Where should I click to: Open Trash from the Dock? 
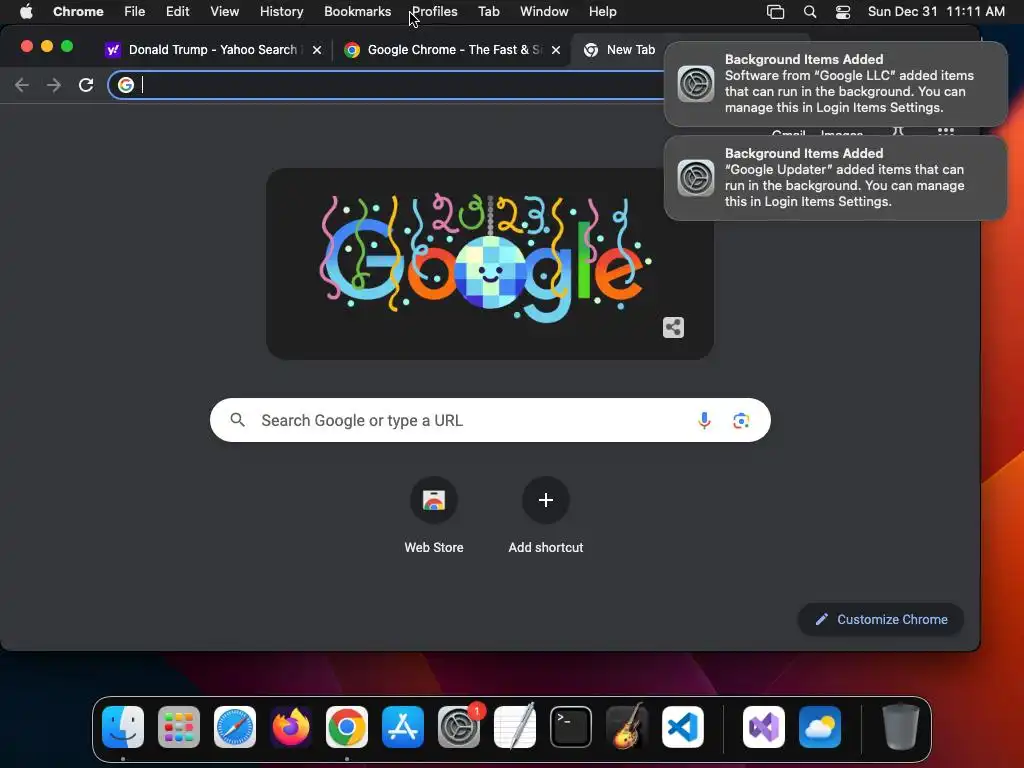coord(901,727)
